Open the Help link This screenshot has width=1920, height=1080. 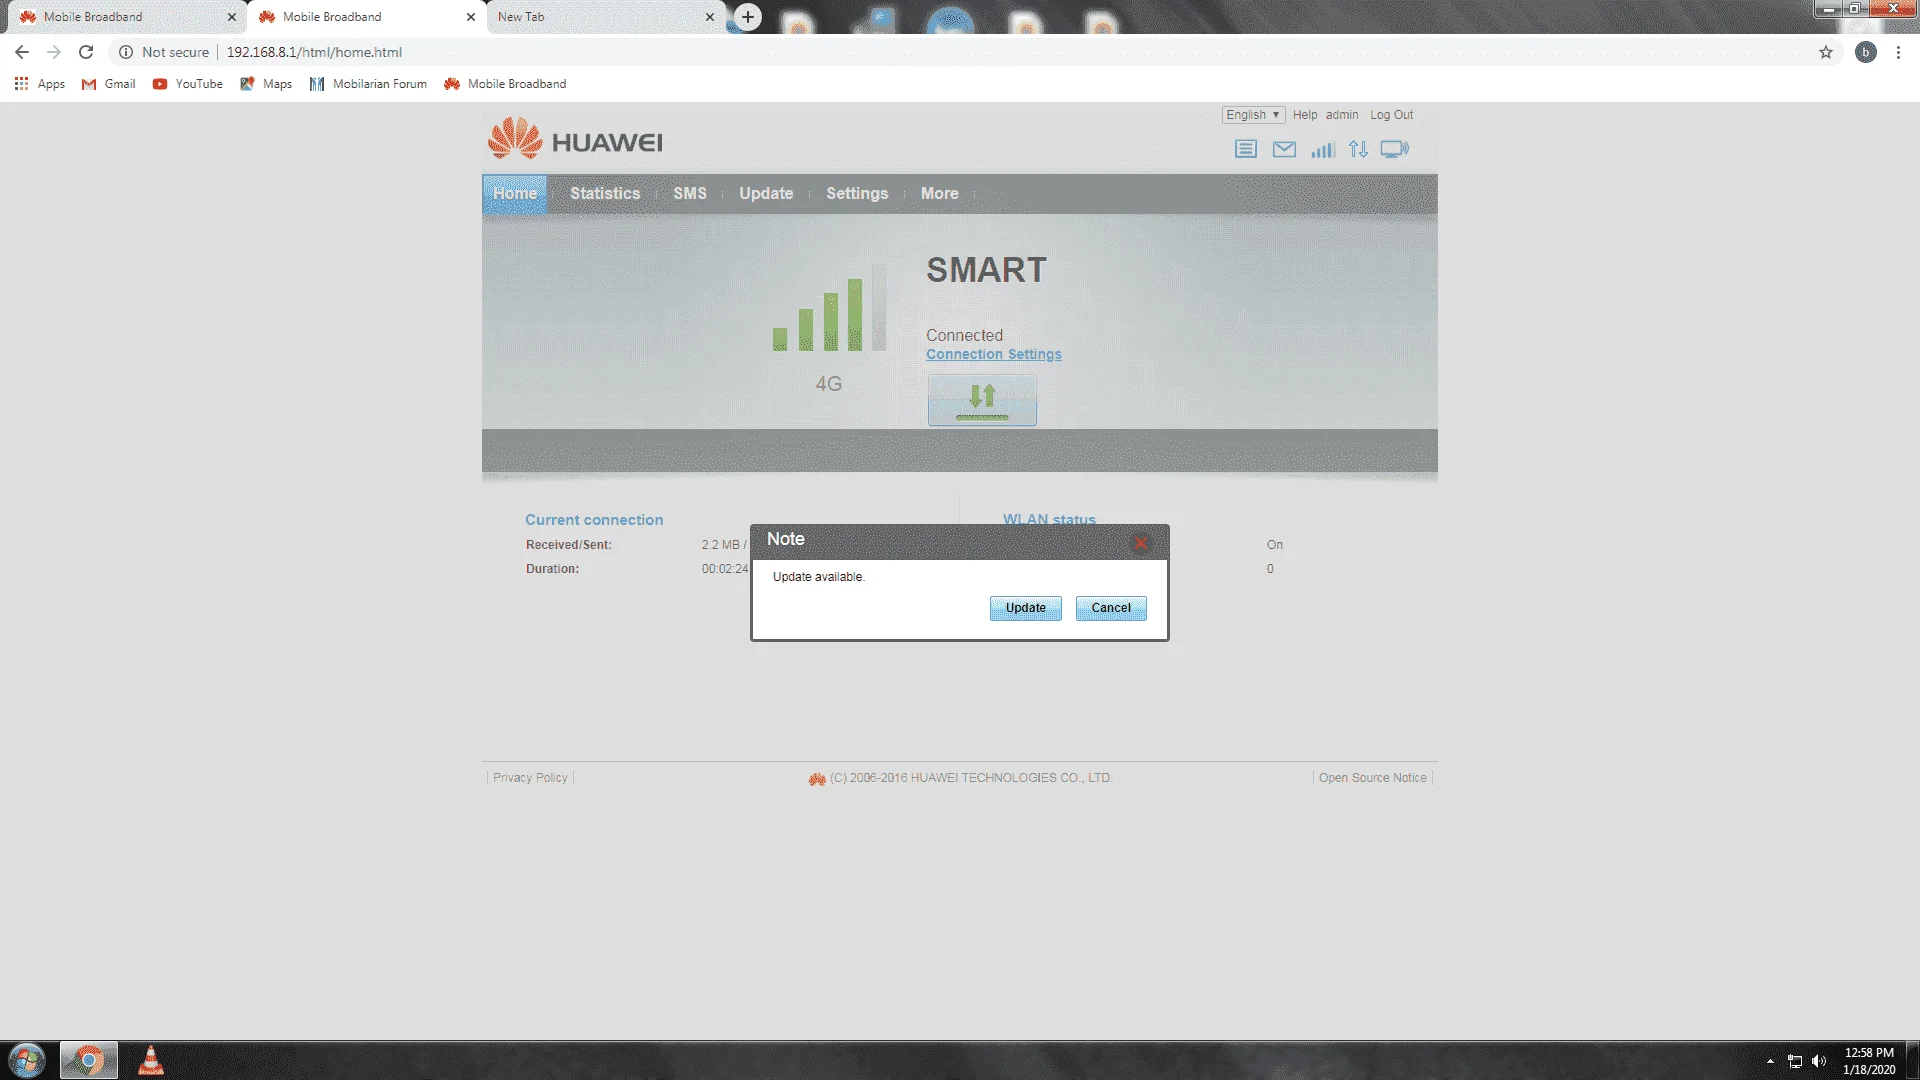pyautogui.click(x=1305, y=115)
